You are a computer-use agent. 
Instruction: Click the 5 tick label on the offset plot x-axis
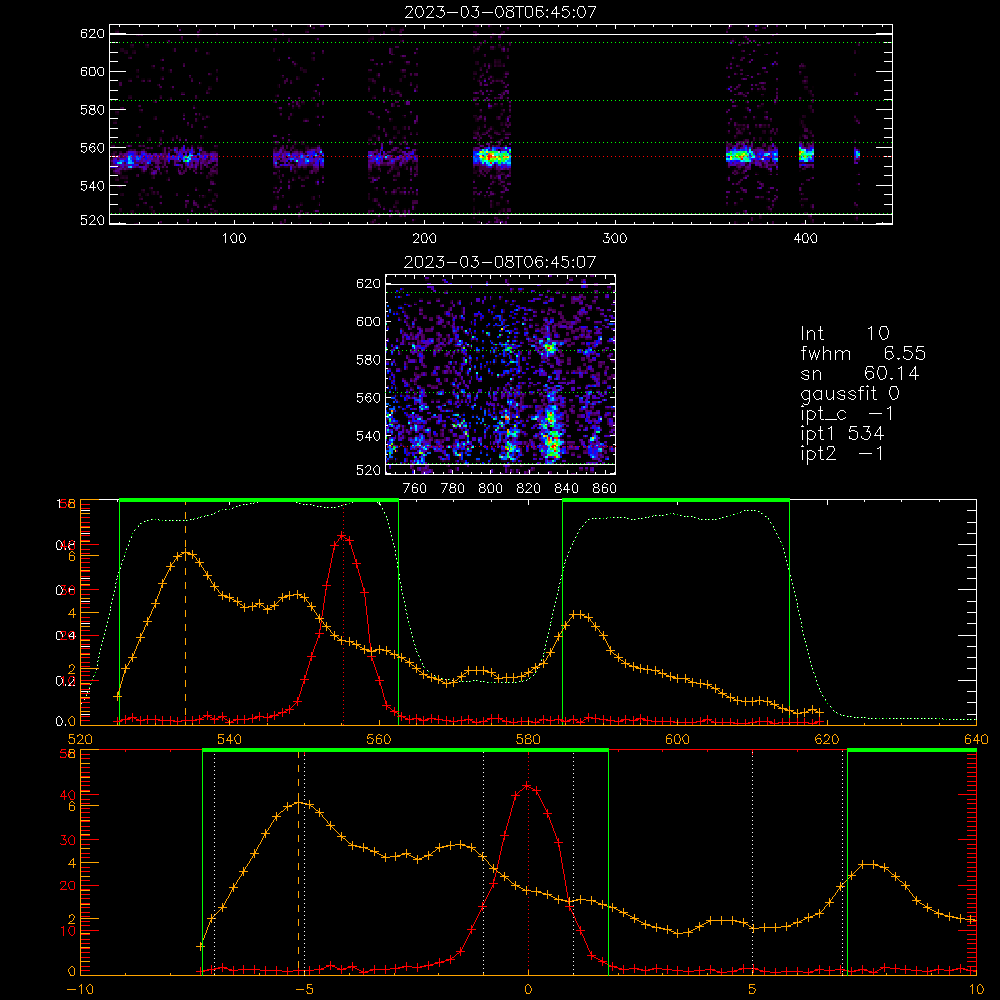753,990
